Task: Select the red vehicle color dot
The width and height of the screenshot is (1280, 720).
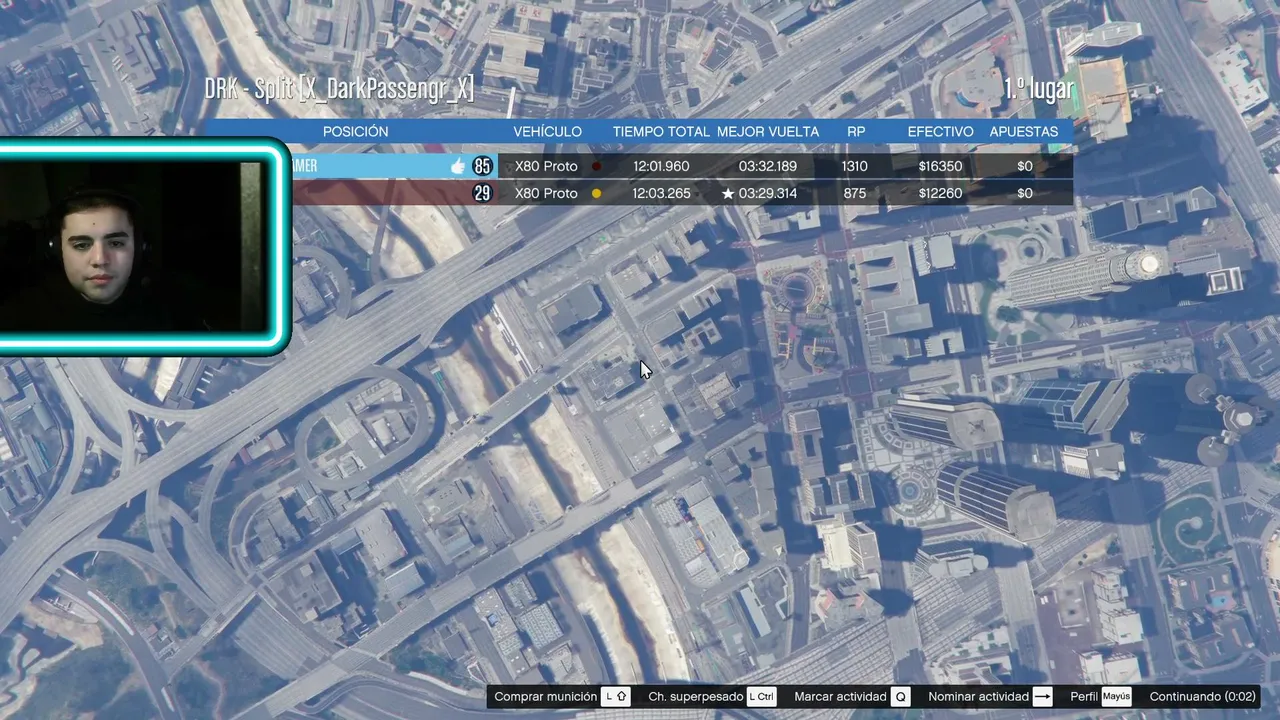Action: 597,166
